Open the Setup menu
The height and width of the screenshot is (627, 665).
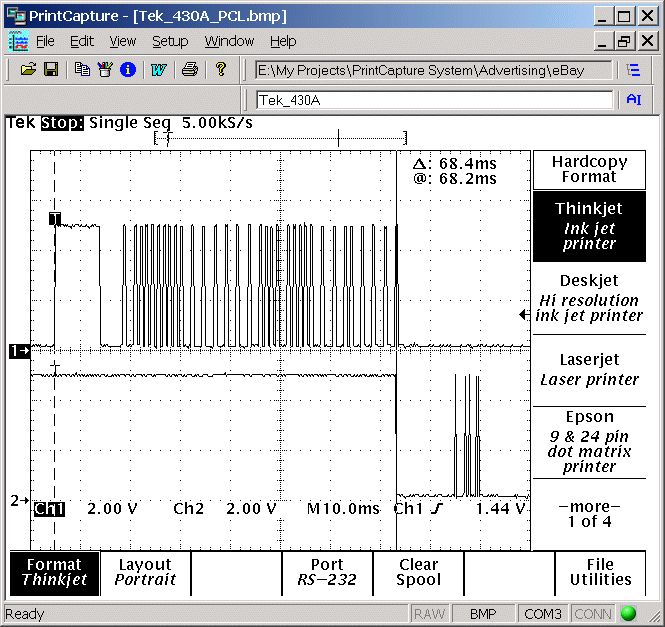click(170, 42)
